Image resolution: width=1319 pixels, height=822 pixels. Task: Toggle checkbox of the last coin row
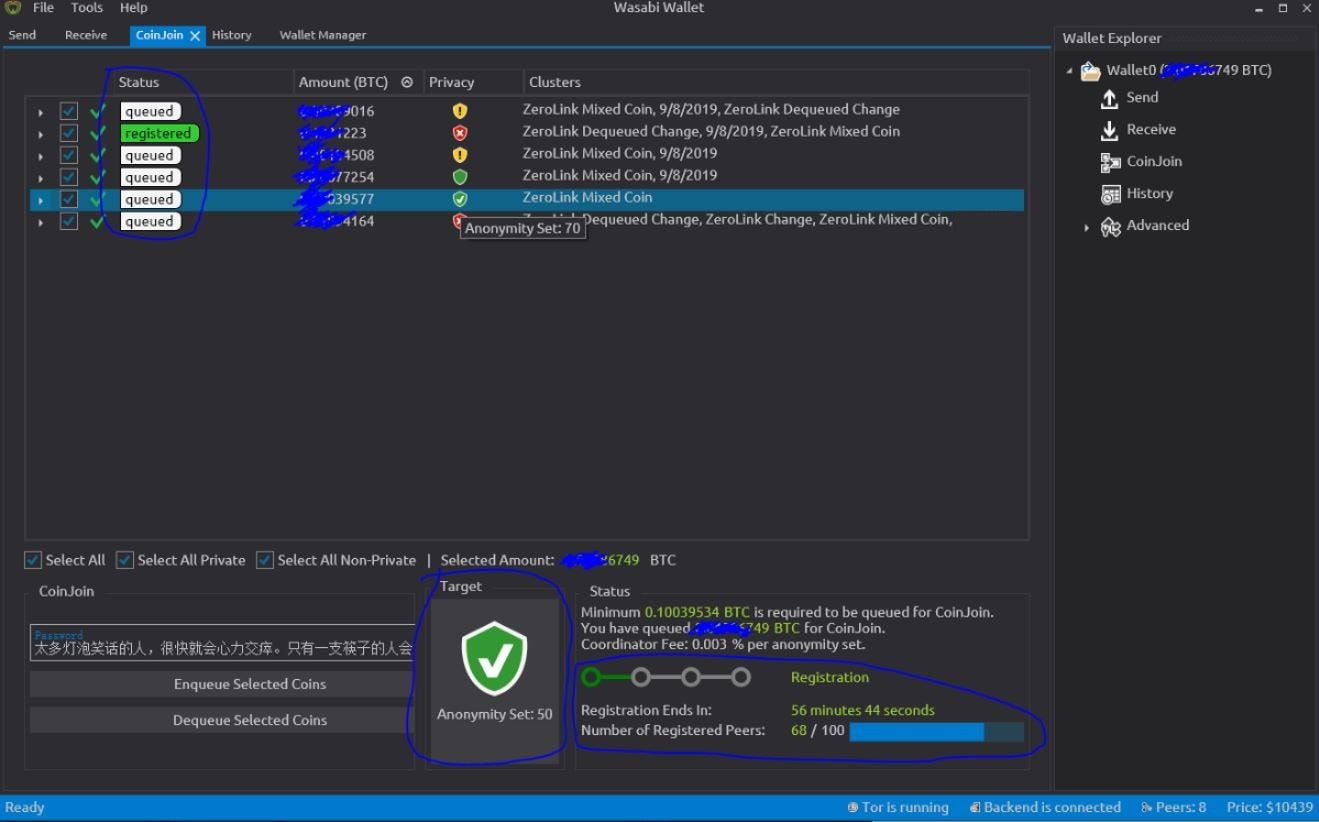(x=68, y=221)
